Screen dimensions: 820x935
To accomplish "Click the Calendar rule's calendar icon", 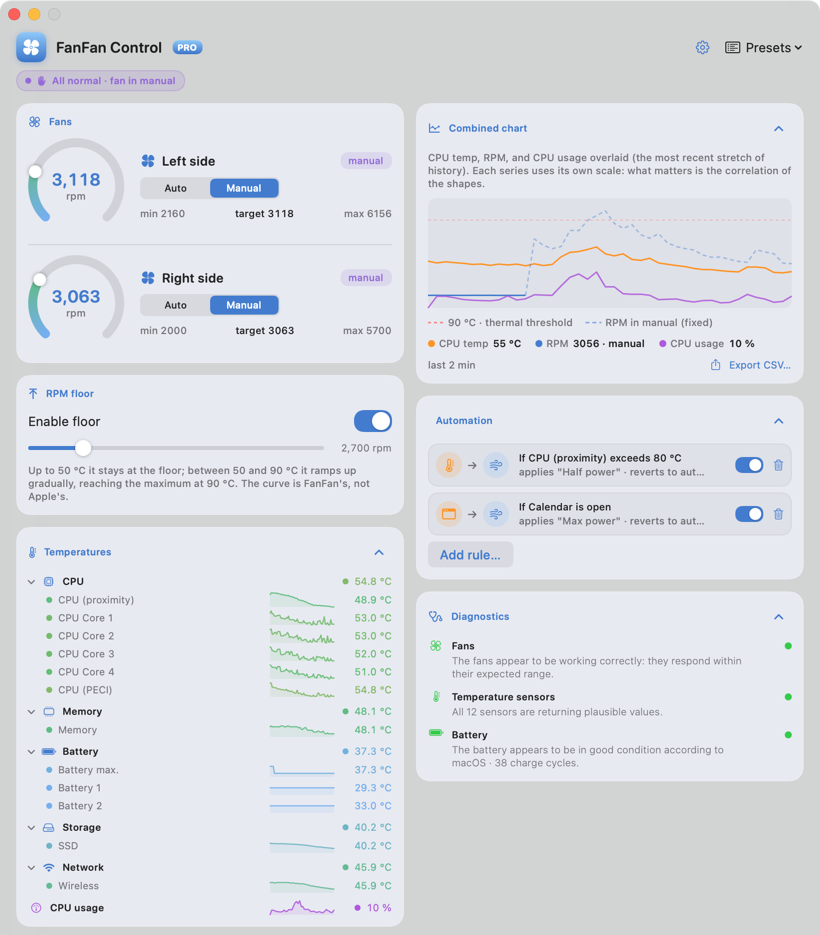I will coord(449,514).
